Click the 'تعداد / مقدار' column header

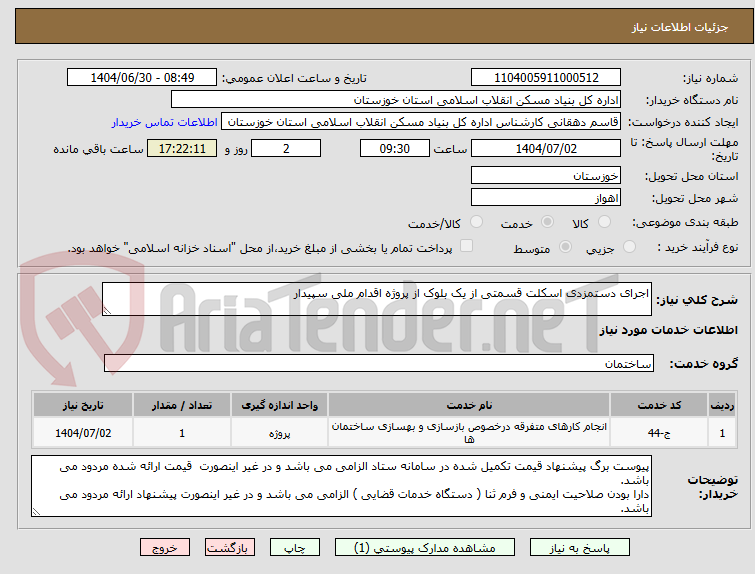182,405
